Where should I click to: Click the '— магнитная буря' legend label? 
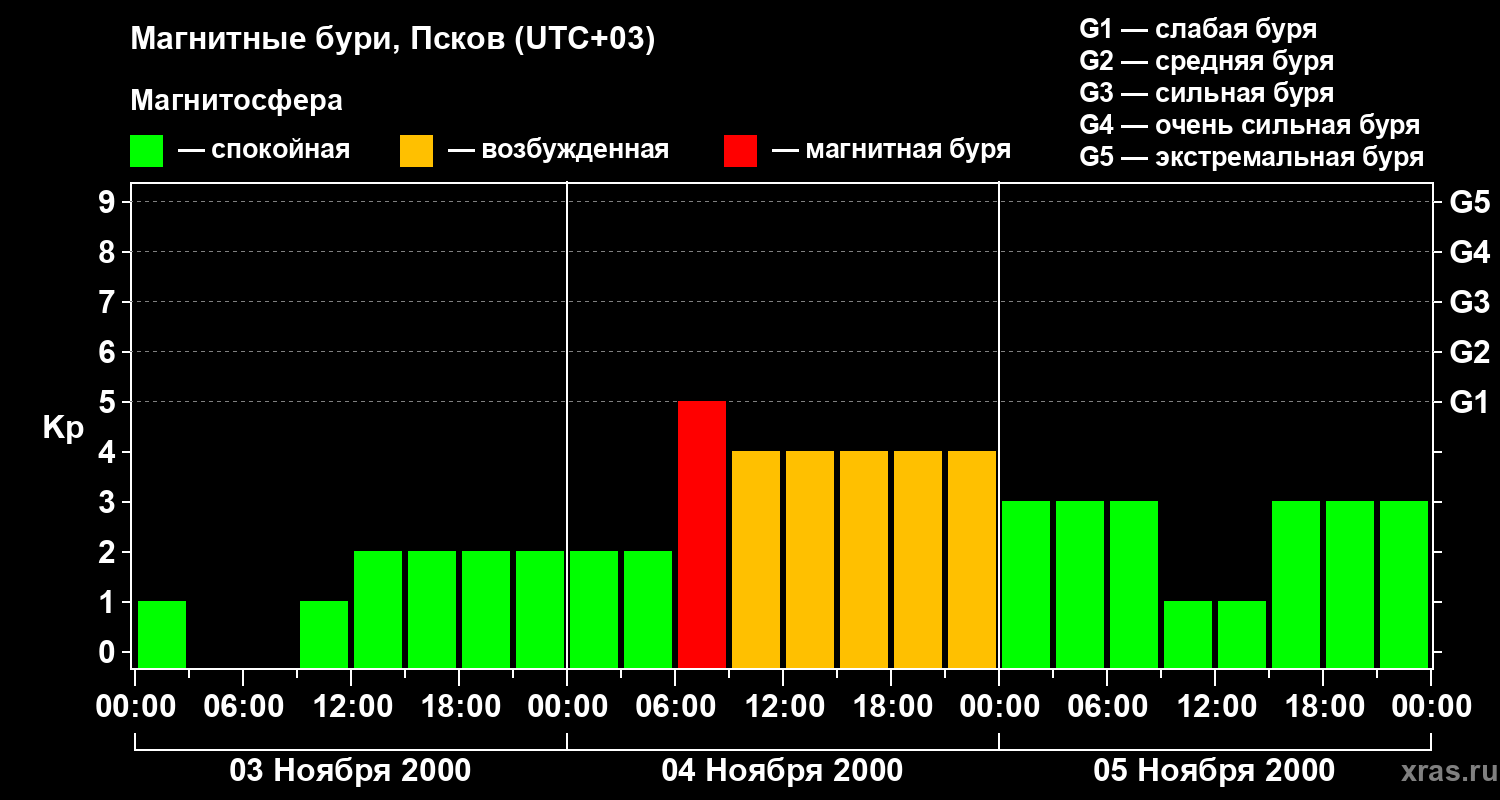click(x=892, y=150)
